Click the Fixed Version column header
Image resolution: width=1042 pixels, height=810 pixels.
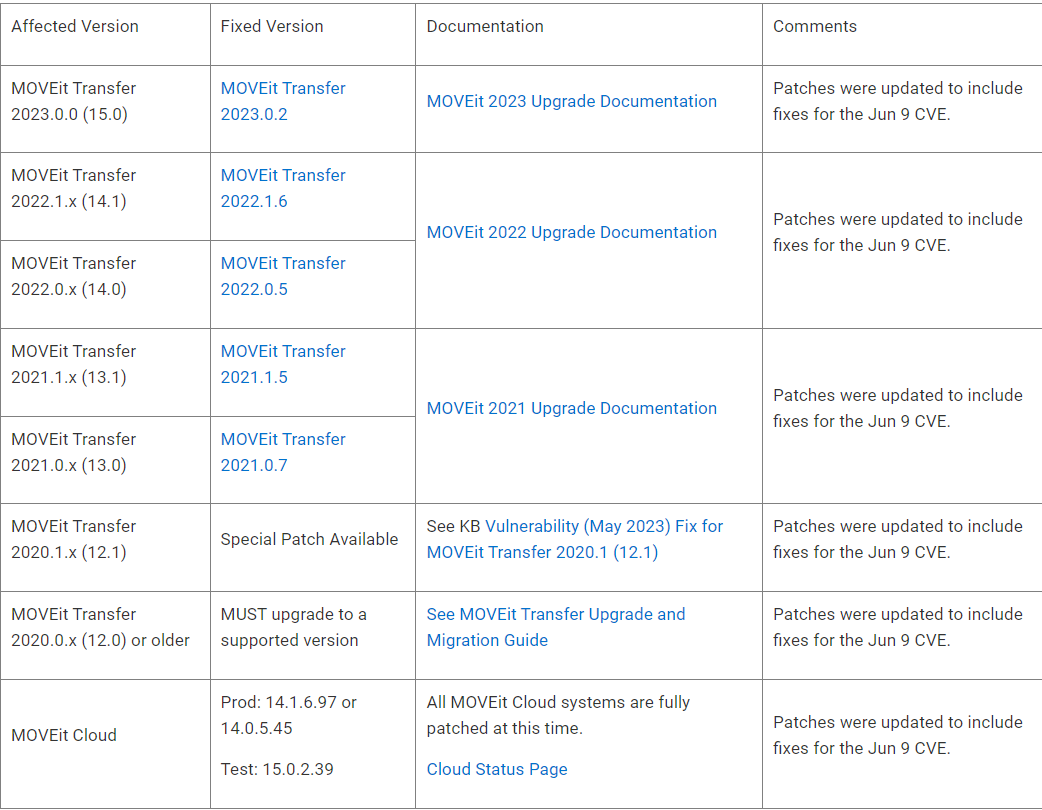pos(272,27)
